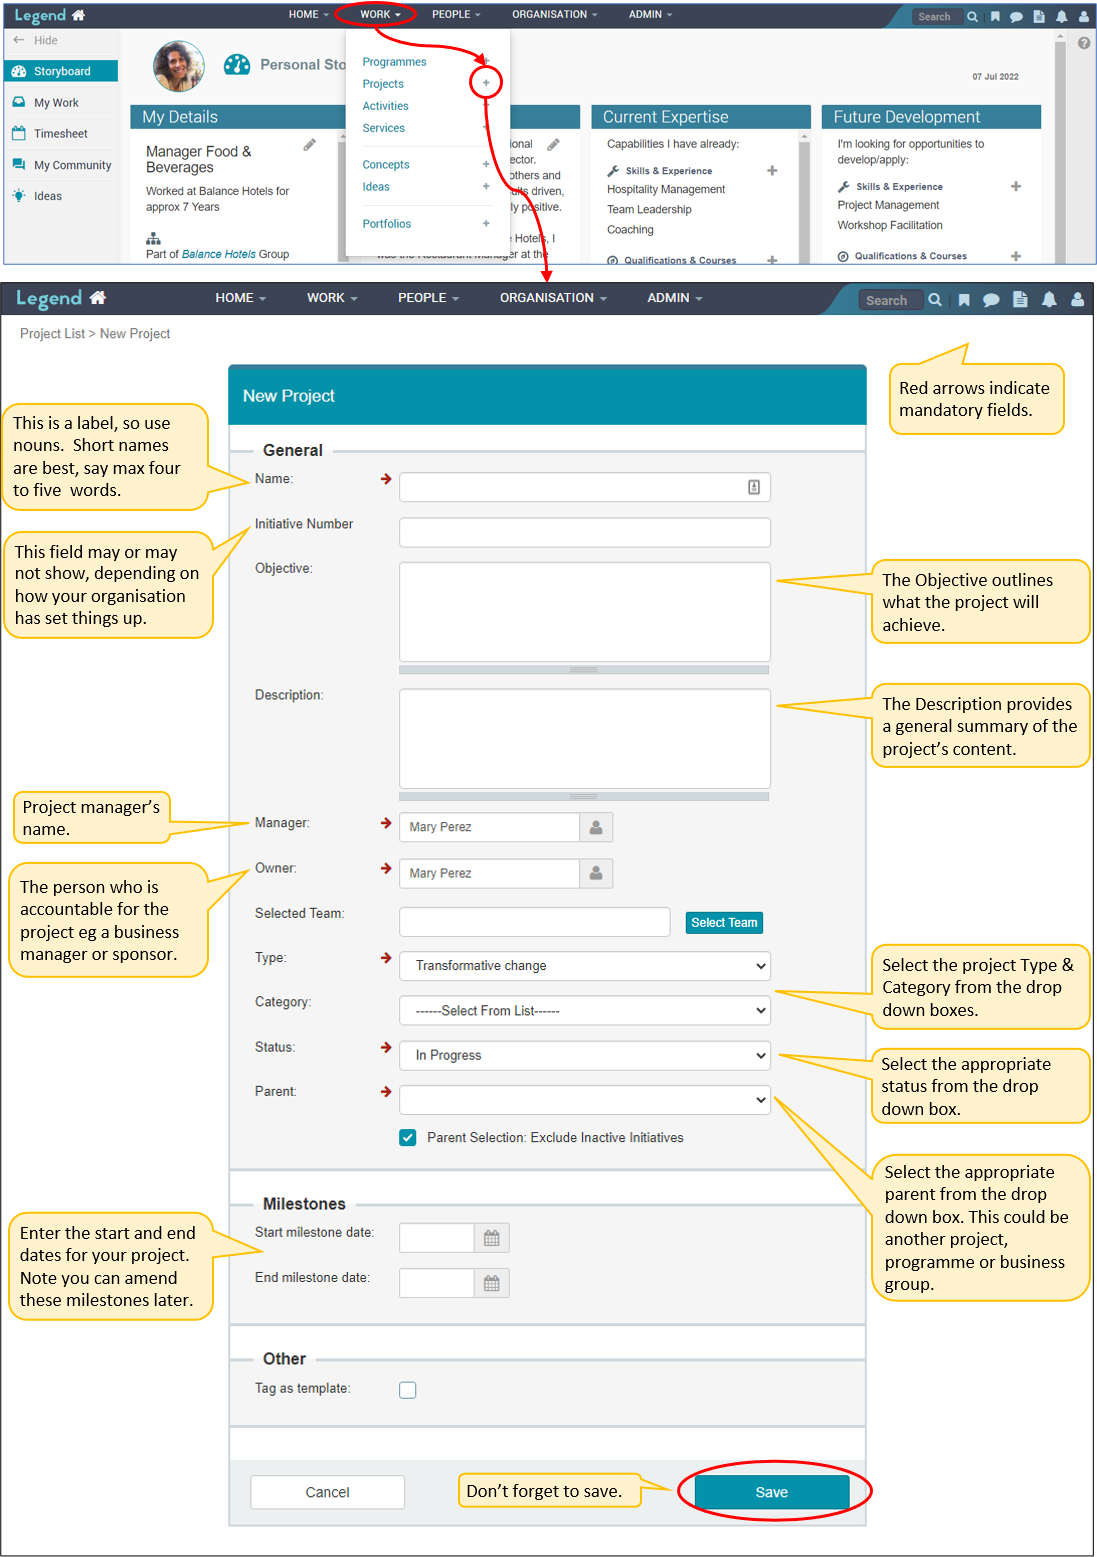1097x1557 pixels.
Task: Open My Work in the sidebar
Action: pyautogui.click(x=56, y=103)
